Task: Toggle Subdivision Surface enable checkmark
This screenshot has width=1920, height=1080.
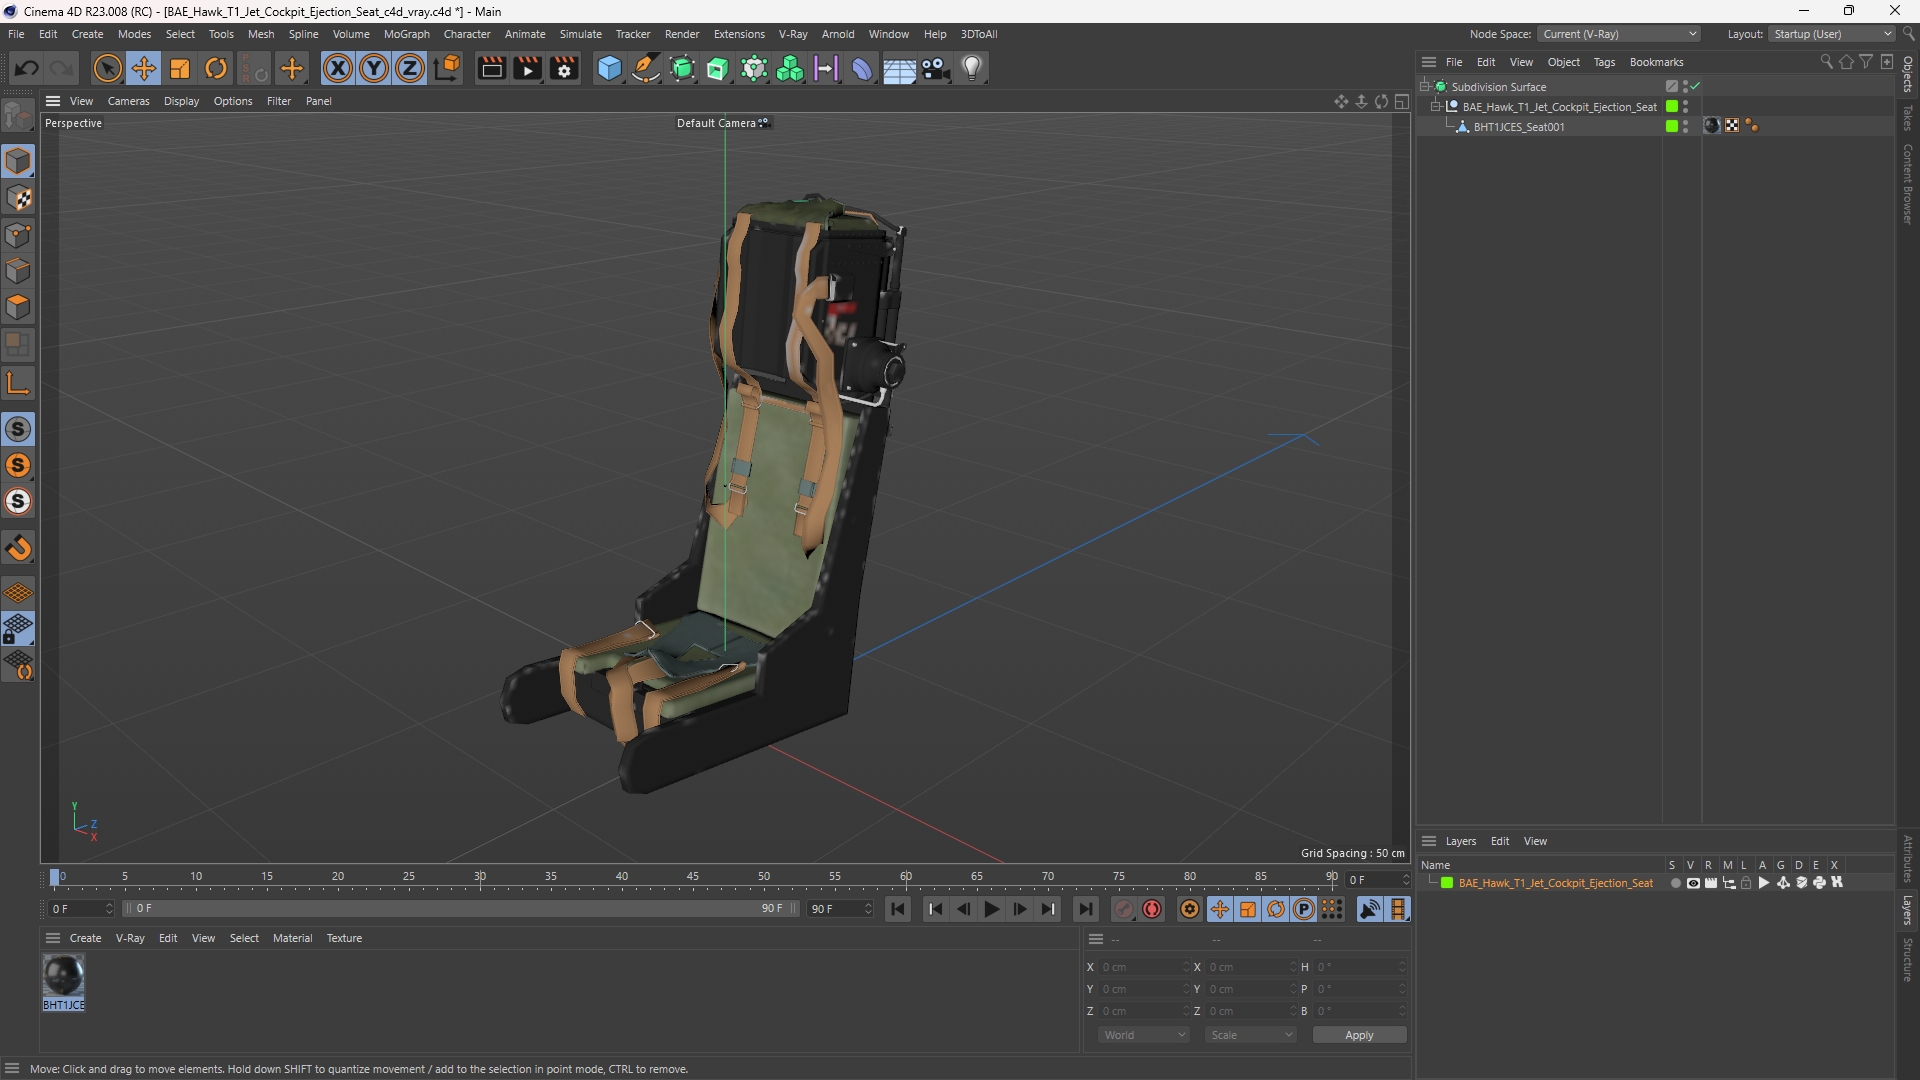Action: [1696, 87]
